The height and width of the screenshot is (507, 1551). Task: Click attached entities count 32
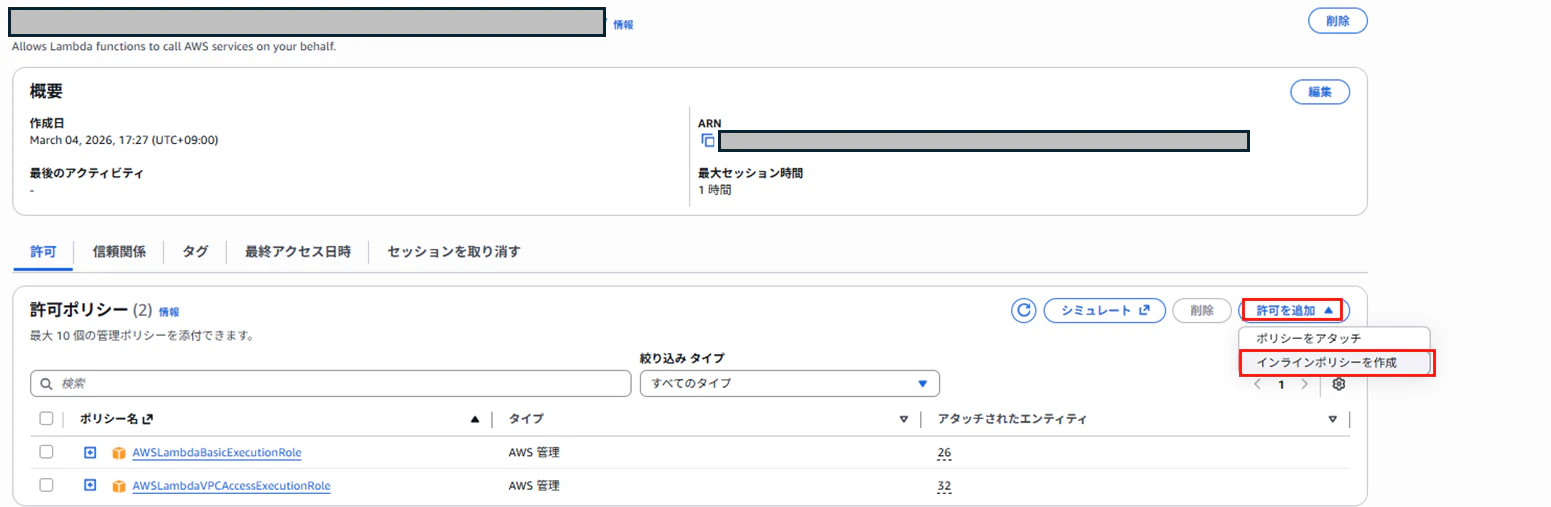pos(944,486)
